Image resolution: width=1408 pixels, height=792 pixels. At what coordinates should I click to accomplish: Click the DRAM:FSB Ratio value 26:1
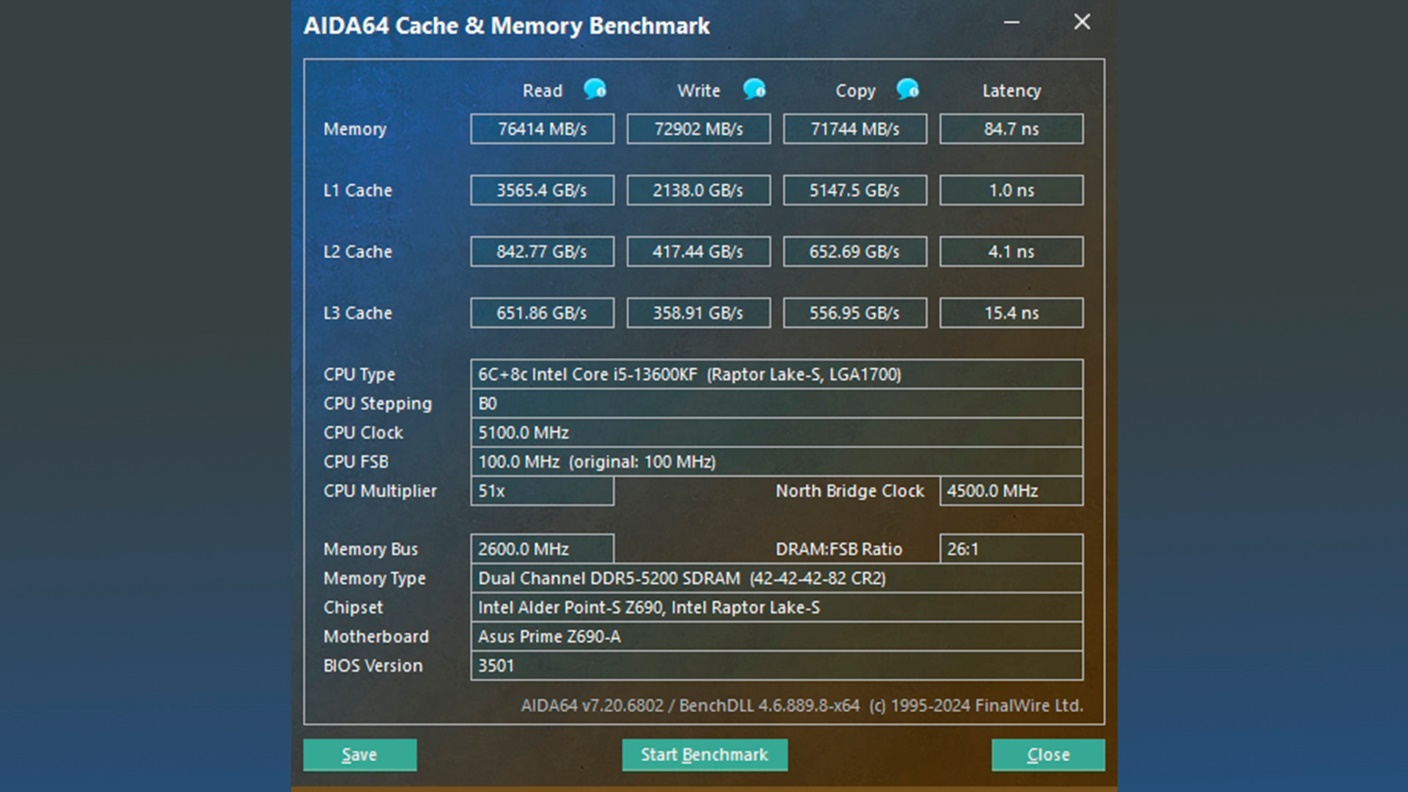coord(1011,549)
